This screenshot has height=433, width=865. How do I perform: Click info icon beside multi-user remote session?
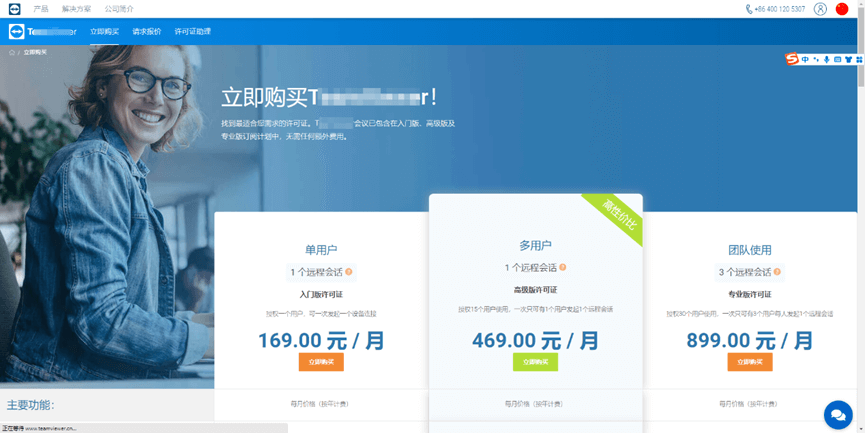pyautogui.click(x=563, y=267)
